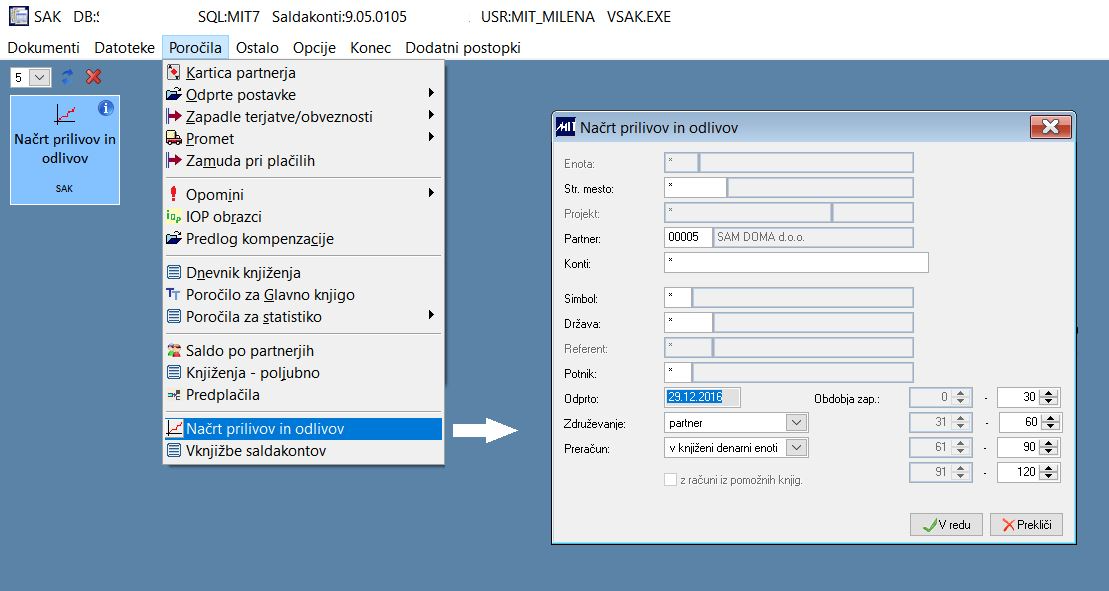Toggle 'z računi iz pomožnih knjig' checkbox

point(670,479)
